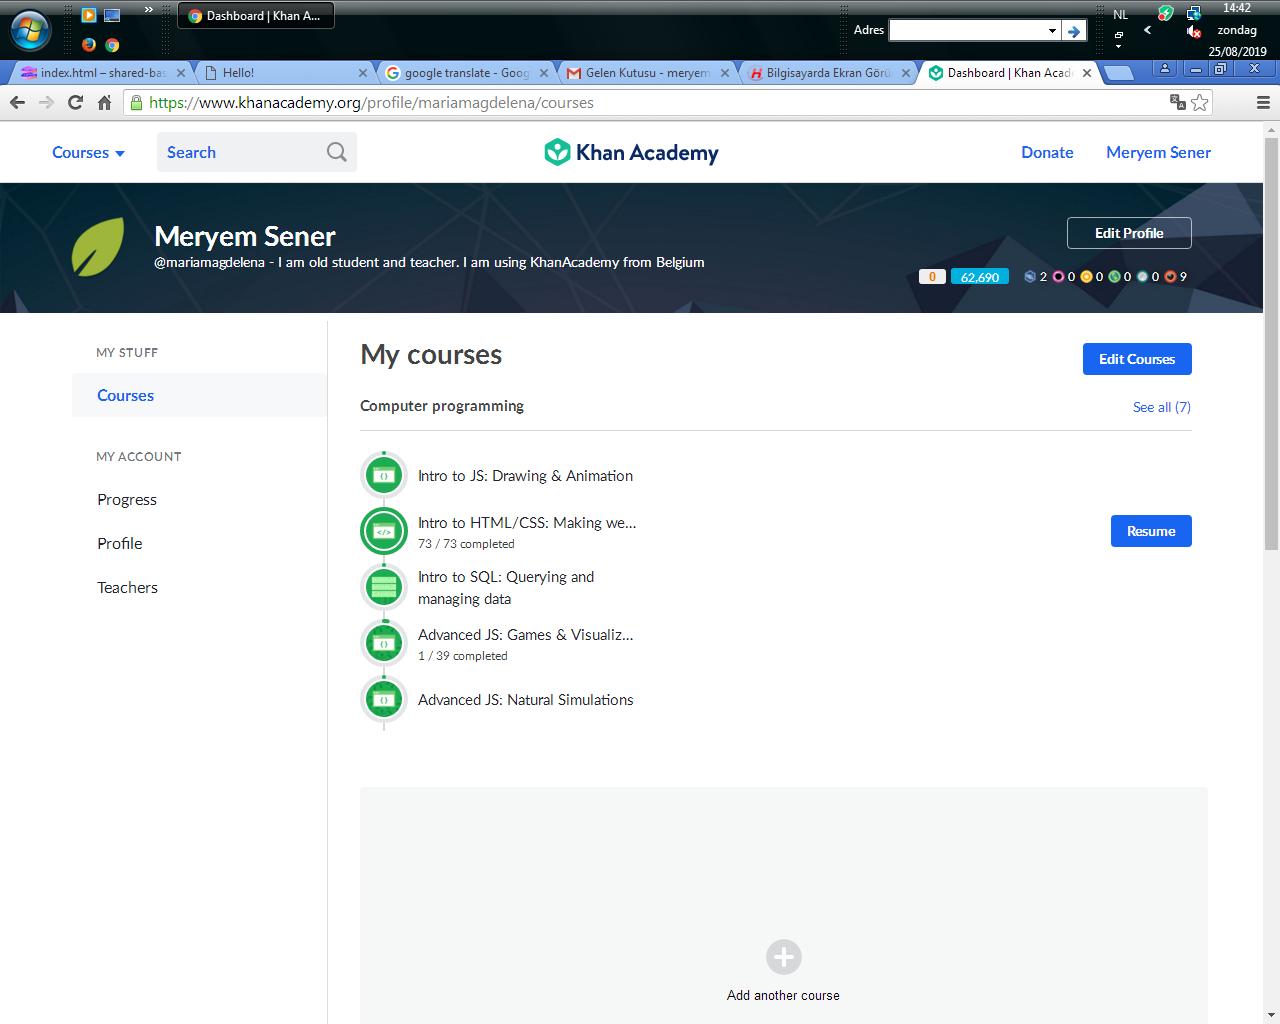Launch Chrome from the quick launch bar
1280x1024 pixels.
coord(112,44)
